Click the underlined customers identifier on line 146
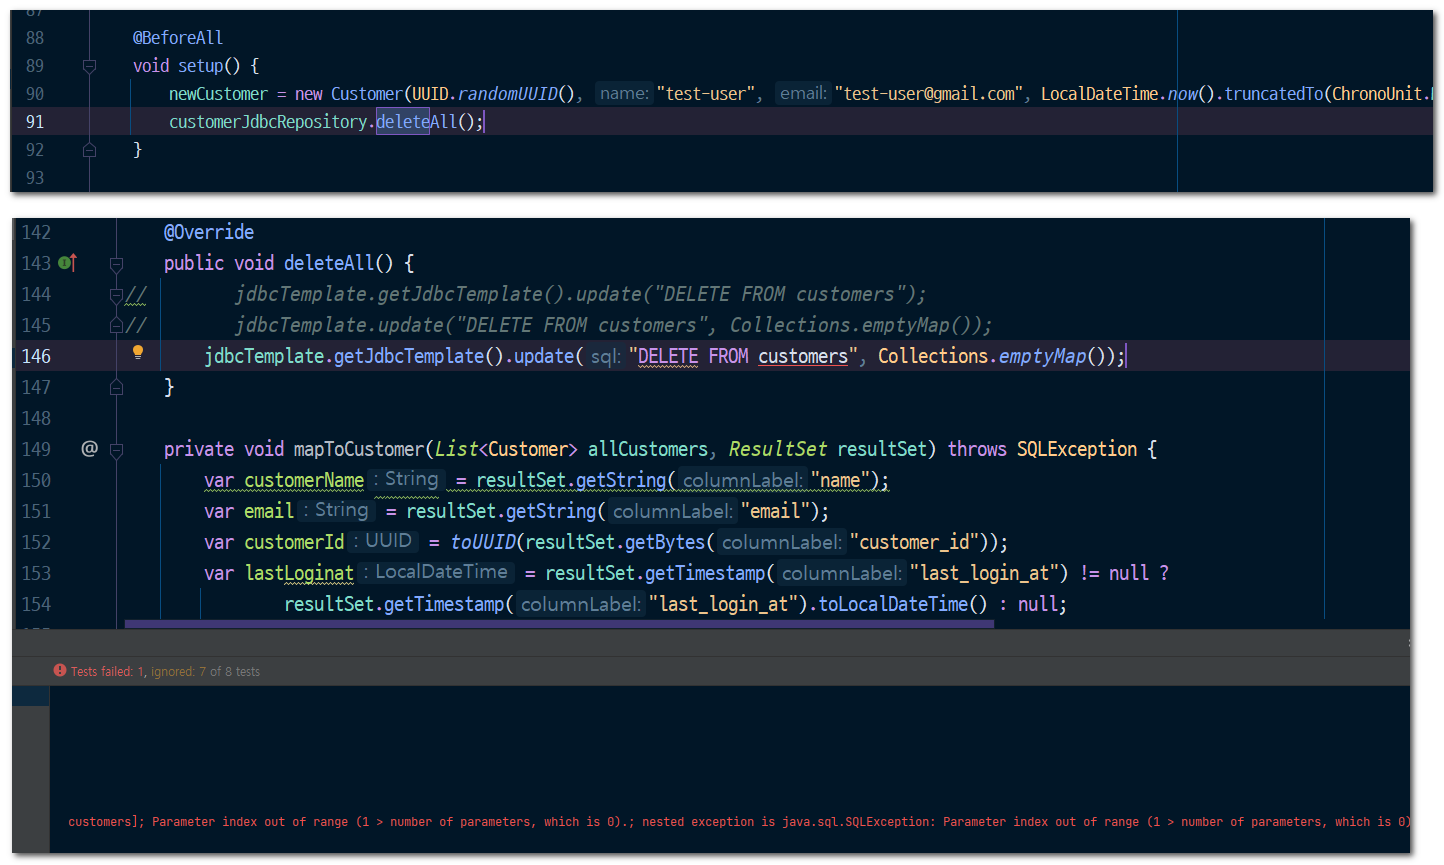 pyautogui.click(x=801, y=356)
